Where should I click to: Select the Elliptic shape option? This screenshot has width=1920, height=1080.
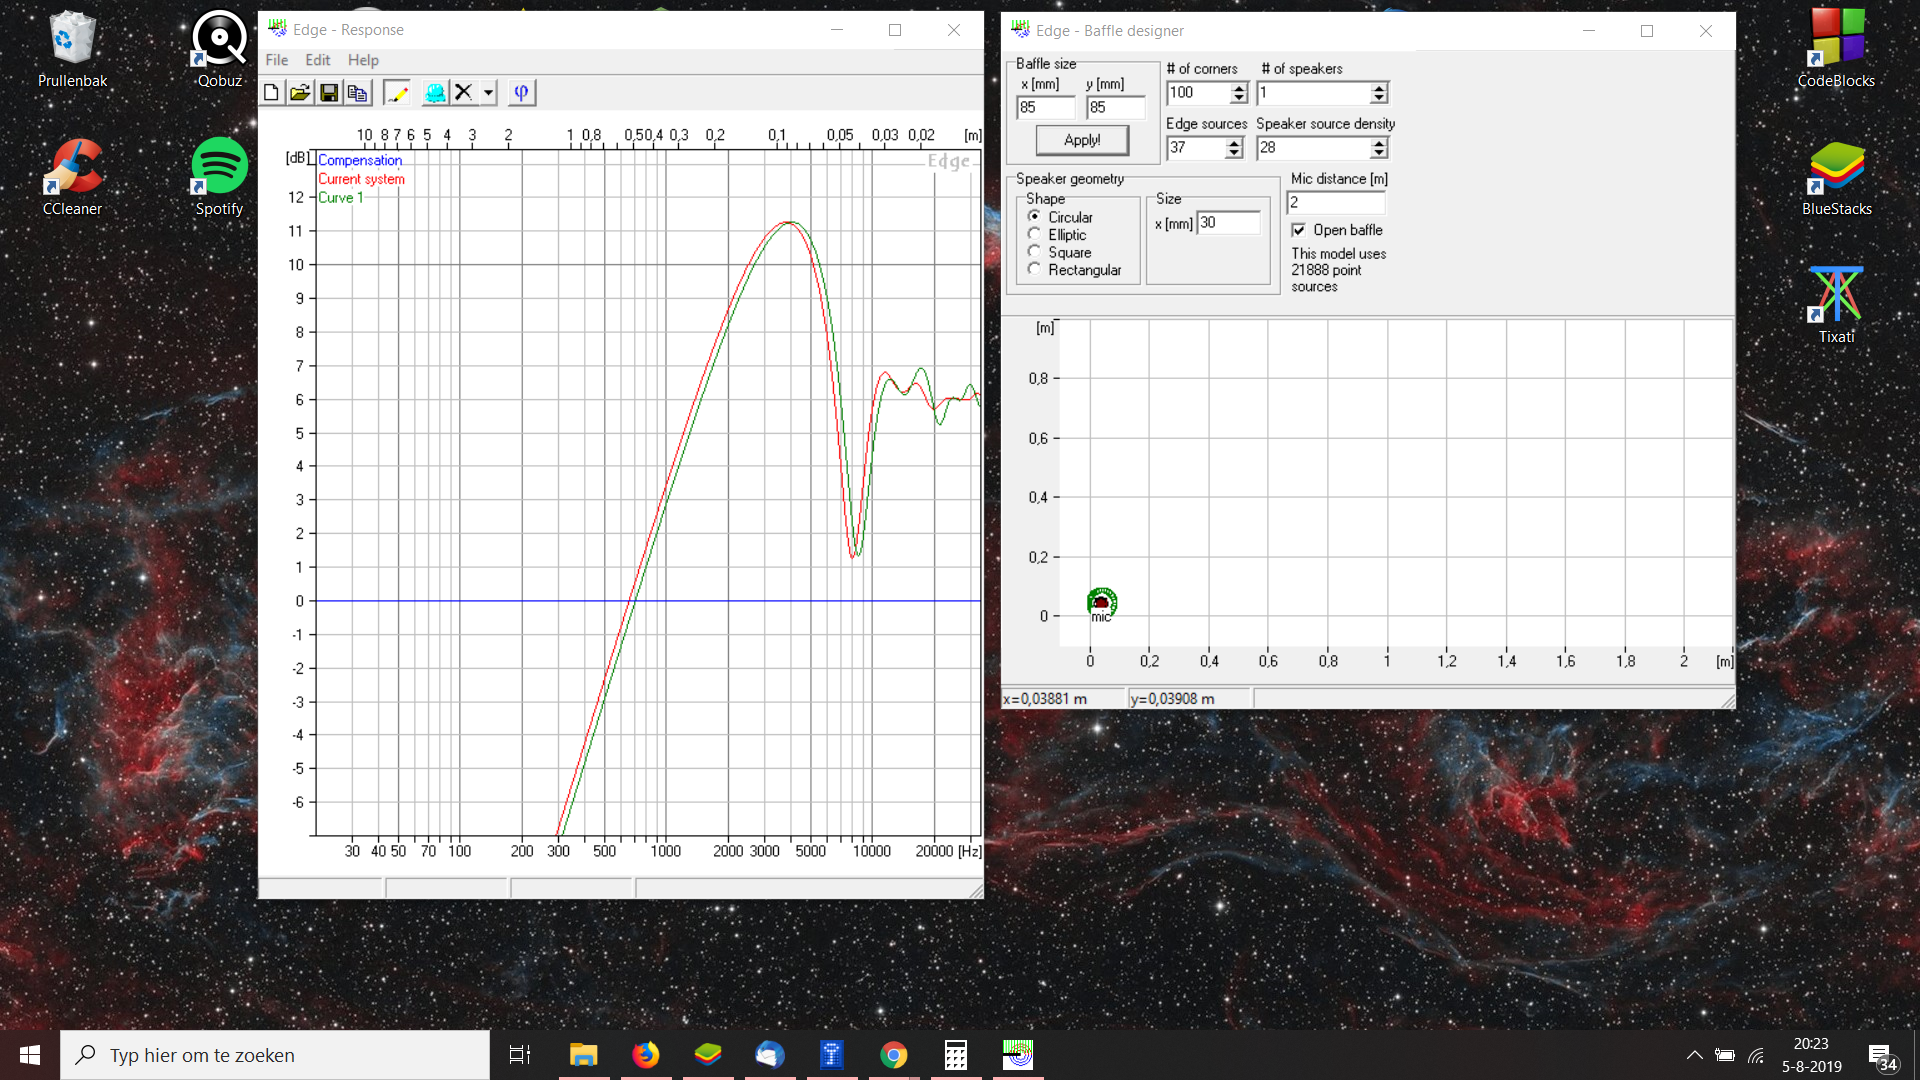(x=1034, y=234)
